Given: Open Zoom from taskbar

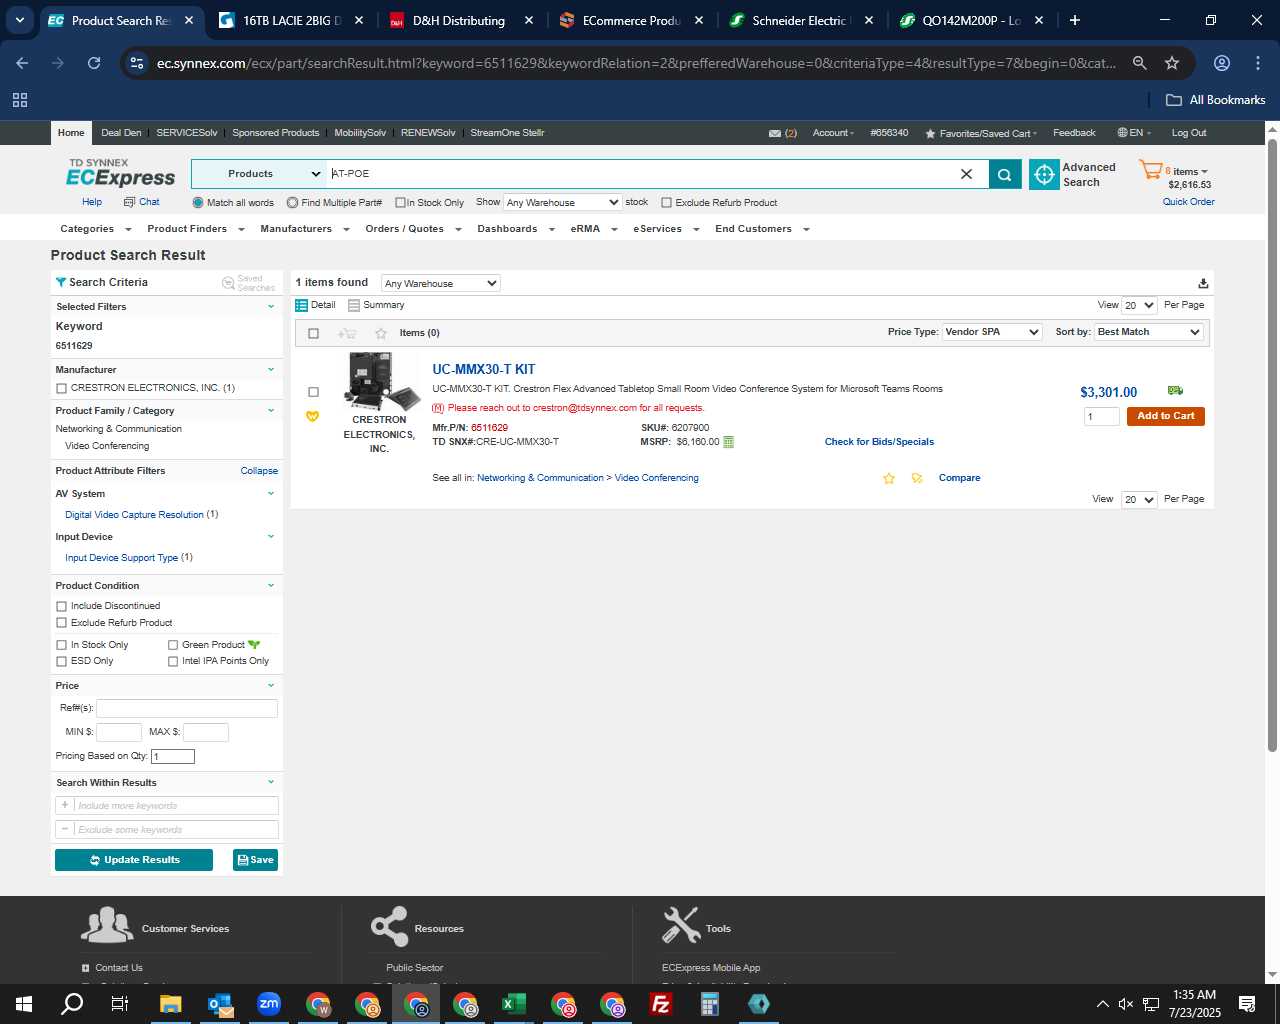Looking at the screenshot, I should [x=268, y=1004].
